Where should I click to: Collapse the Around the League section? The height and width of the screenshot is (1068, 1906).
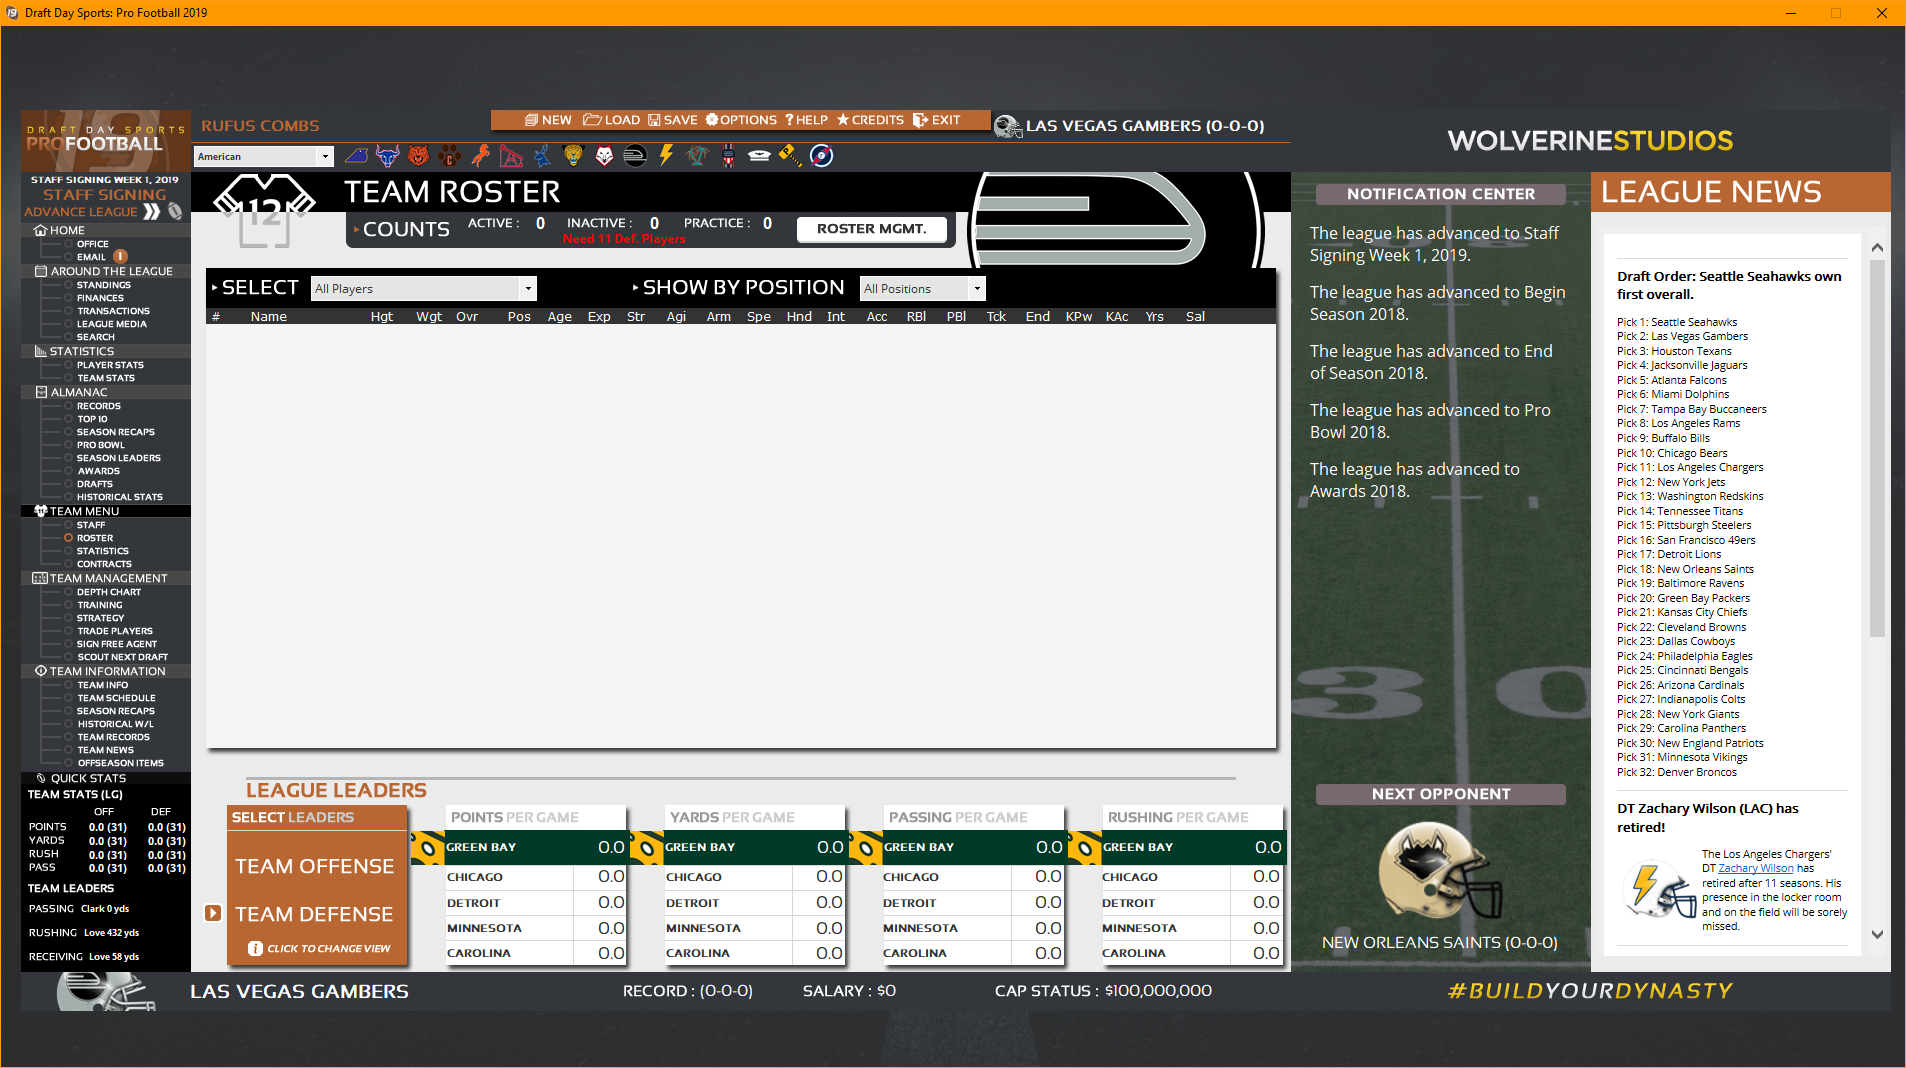click(106, 271)
